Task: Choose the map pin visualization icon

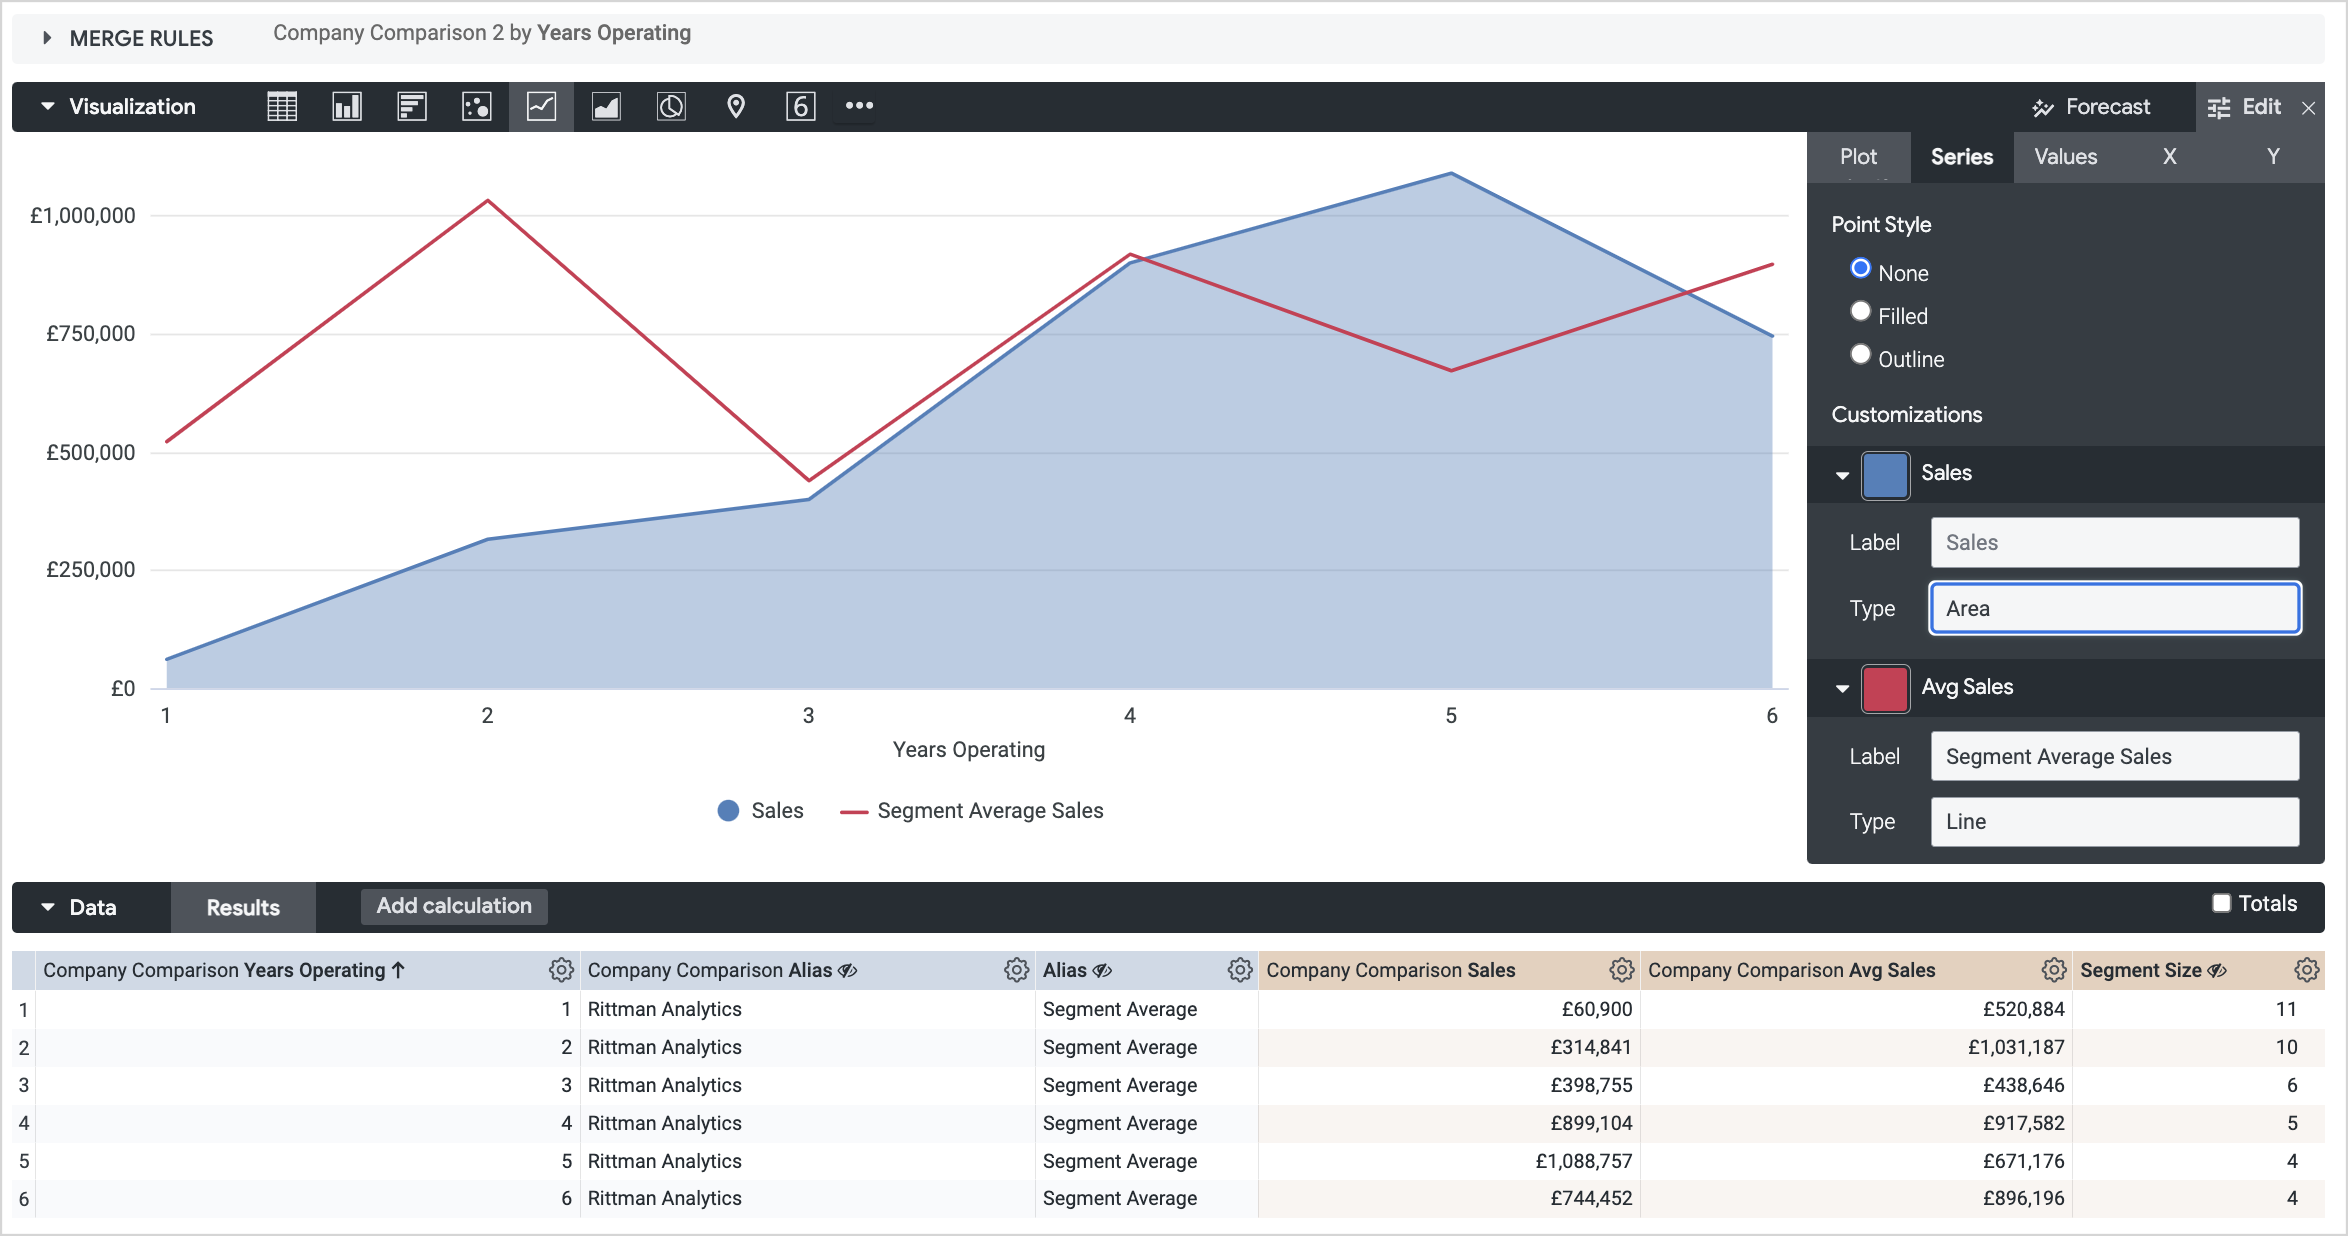Action: click(x=736, y=106)
